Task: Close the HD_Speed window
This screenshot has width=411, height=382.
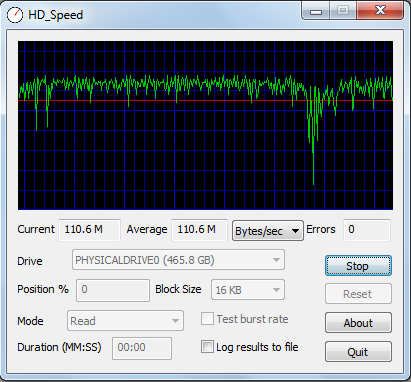Action: click(x=380, y=11)
